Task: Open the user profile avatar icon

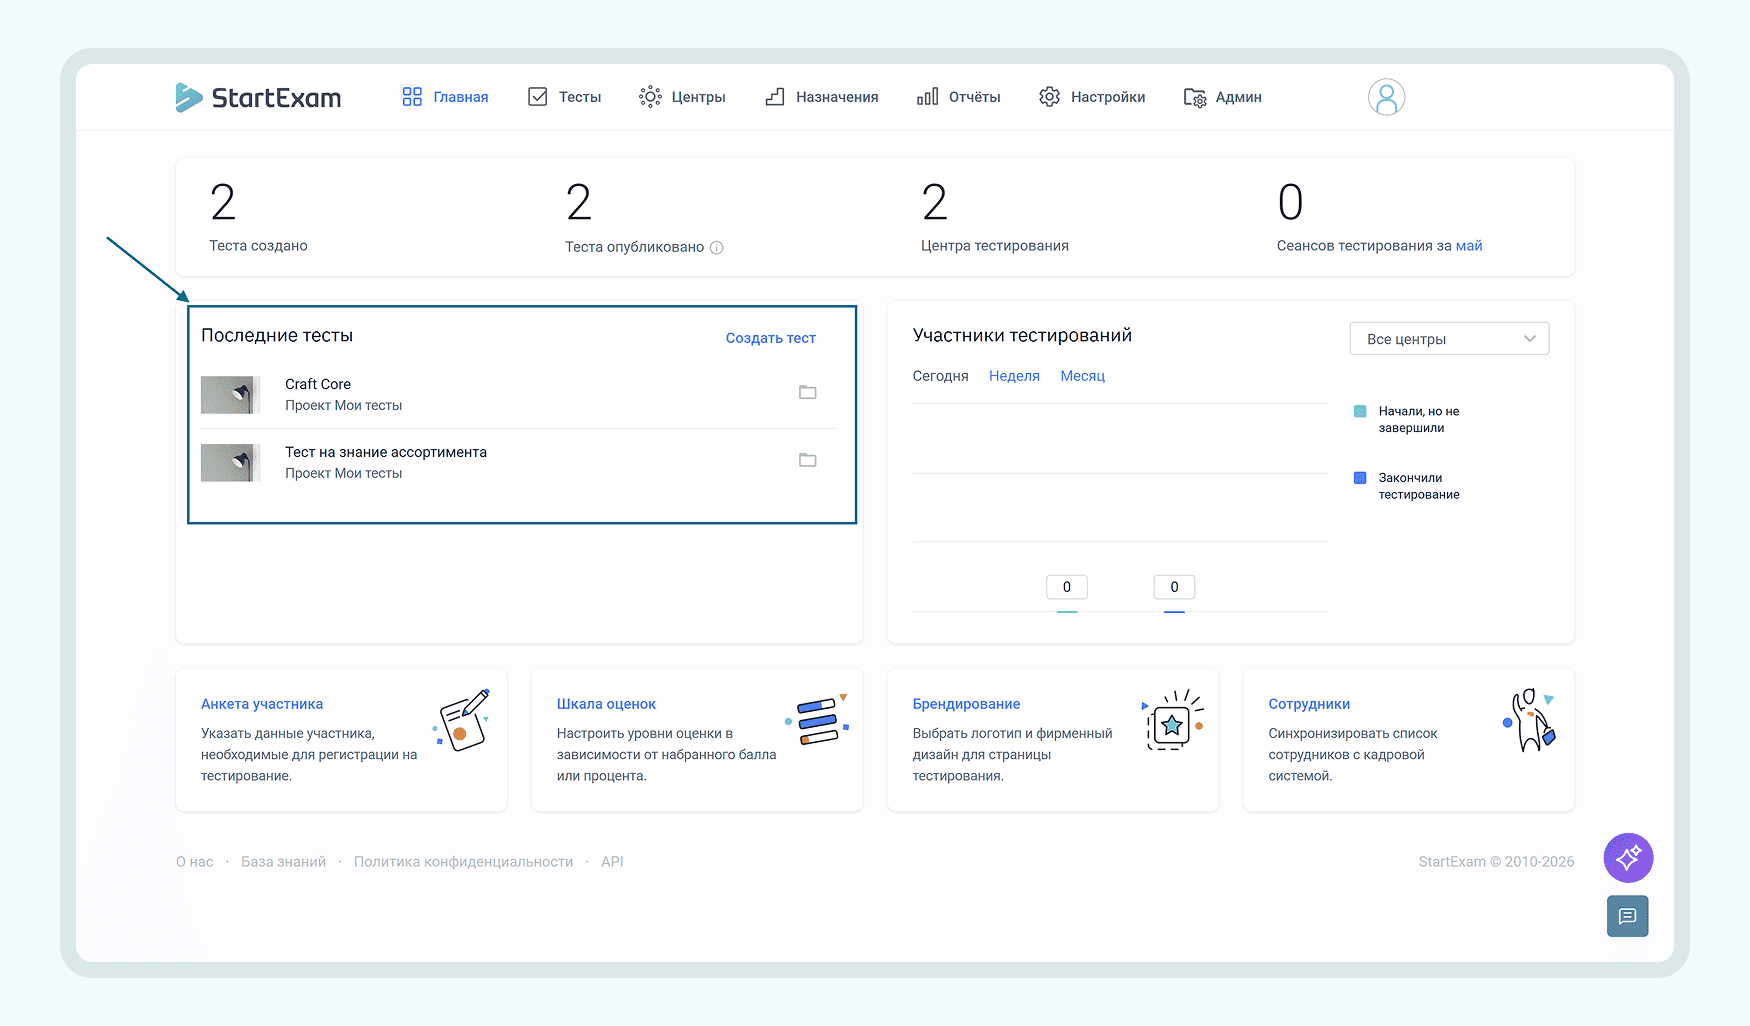Action: click(1386, 97)
